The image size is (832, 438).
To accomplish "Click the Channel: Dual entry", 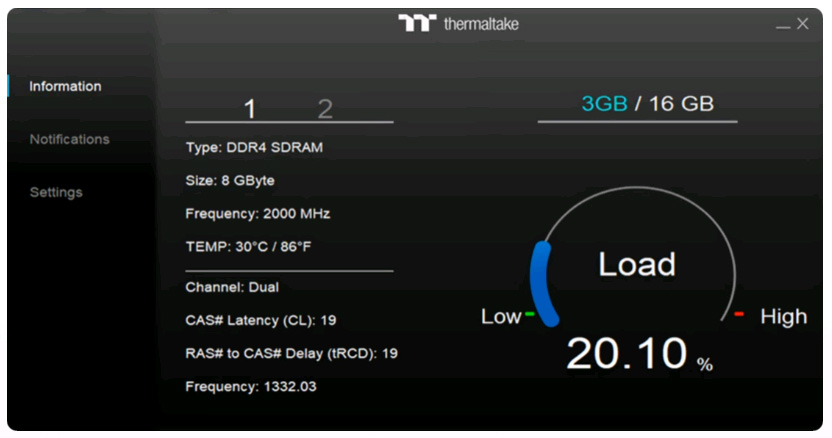I will coord(232,287).
